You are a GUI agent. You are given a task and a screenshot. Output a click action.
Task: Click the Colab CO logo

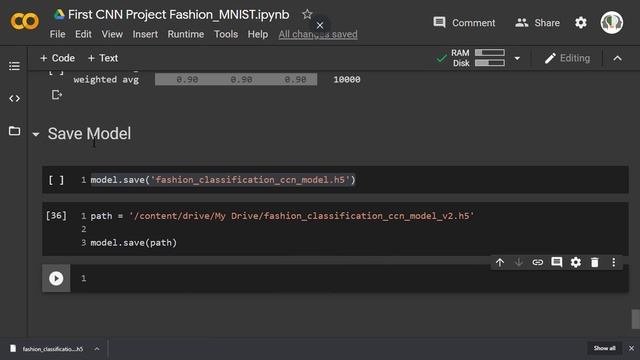pyautogui.click(x=24, y=21)
